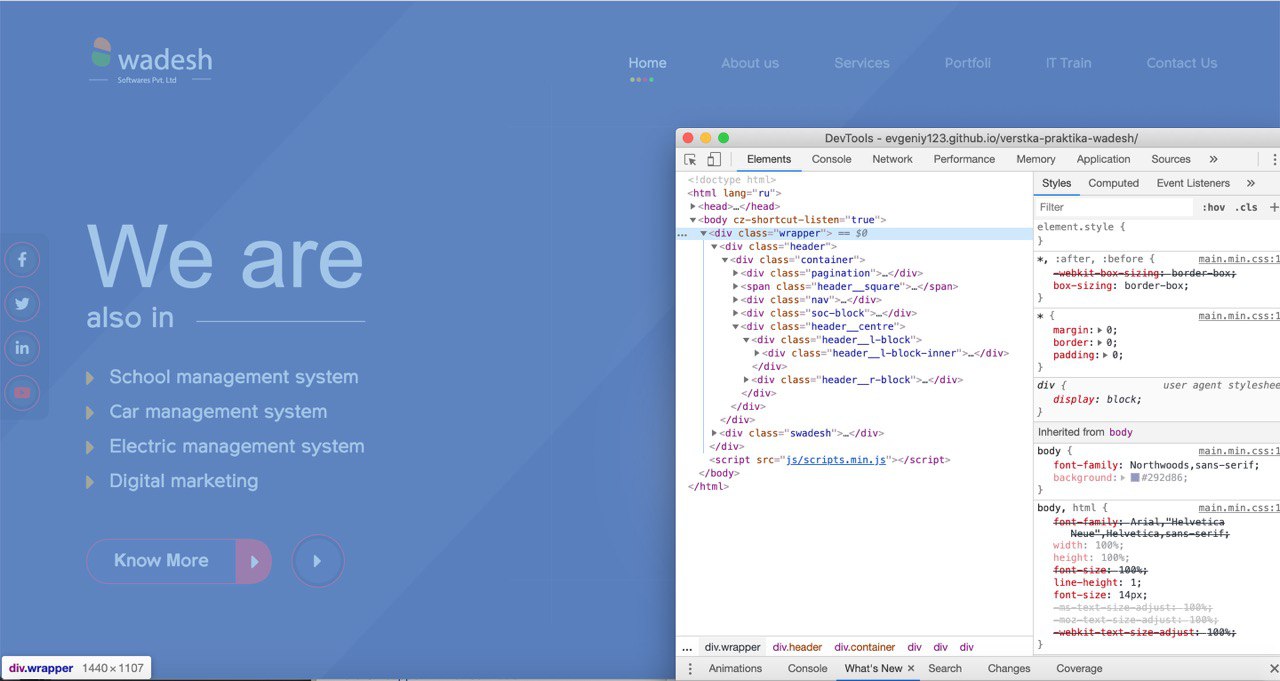Screen dimensions: 1280x681
Task: Open the About us nav link
Action: coord(750,63)
